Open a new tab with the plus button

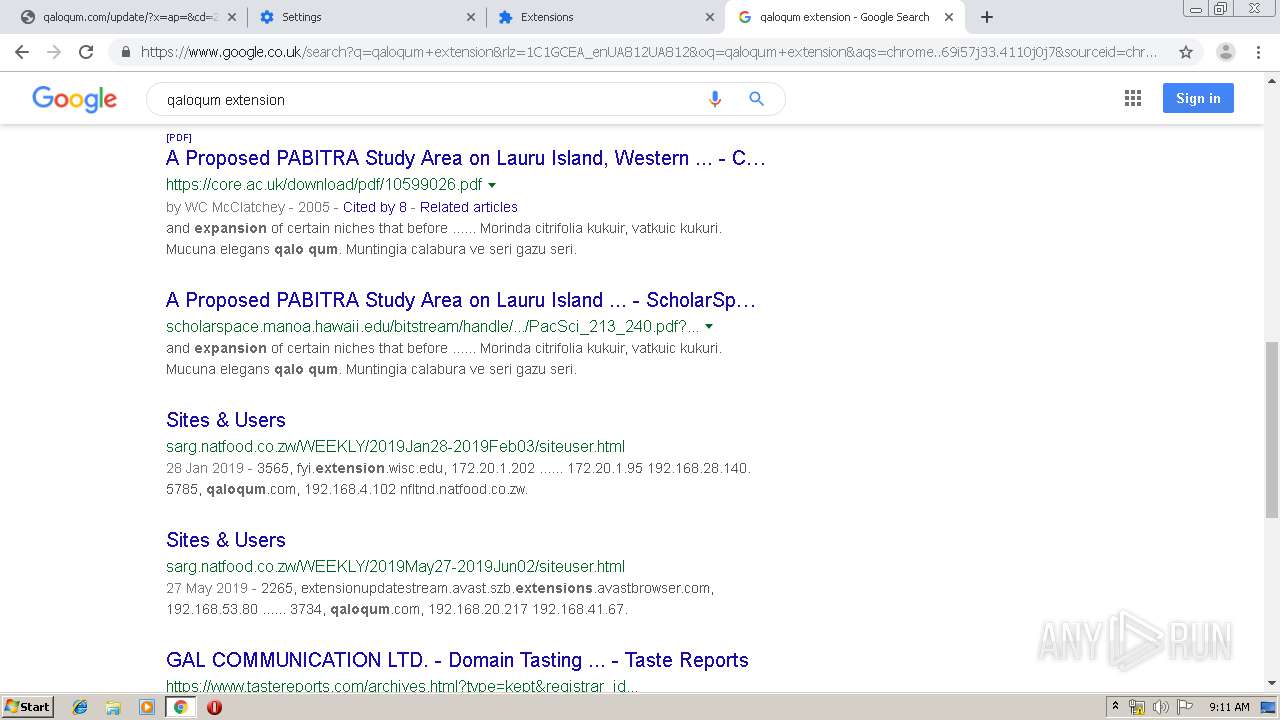point(987,17)
